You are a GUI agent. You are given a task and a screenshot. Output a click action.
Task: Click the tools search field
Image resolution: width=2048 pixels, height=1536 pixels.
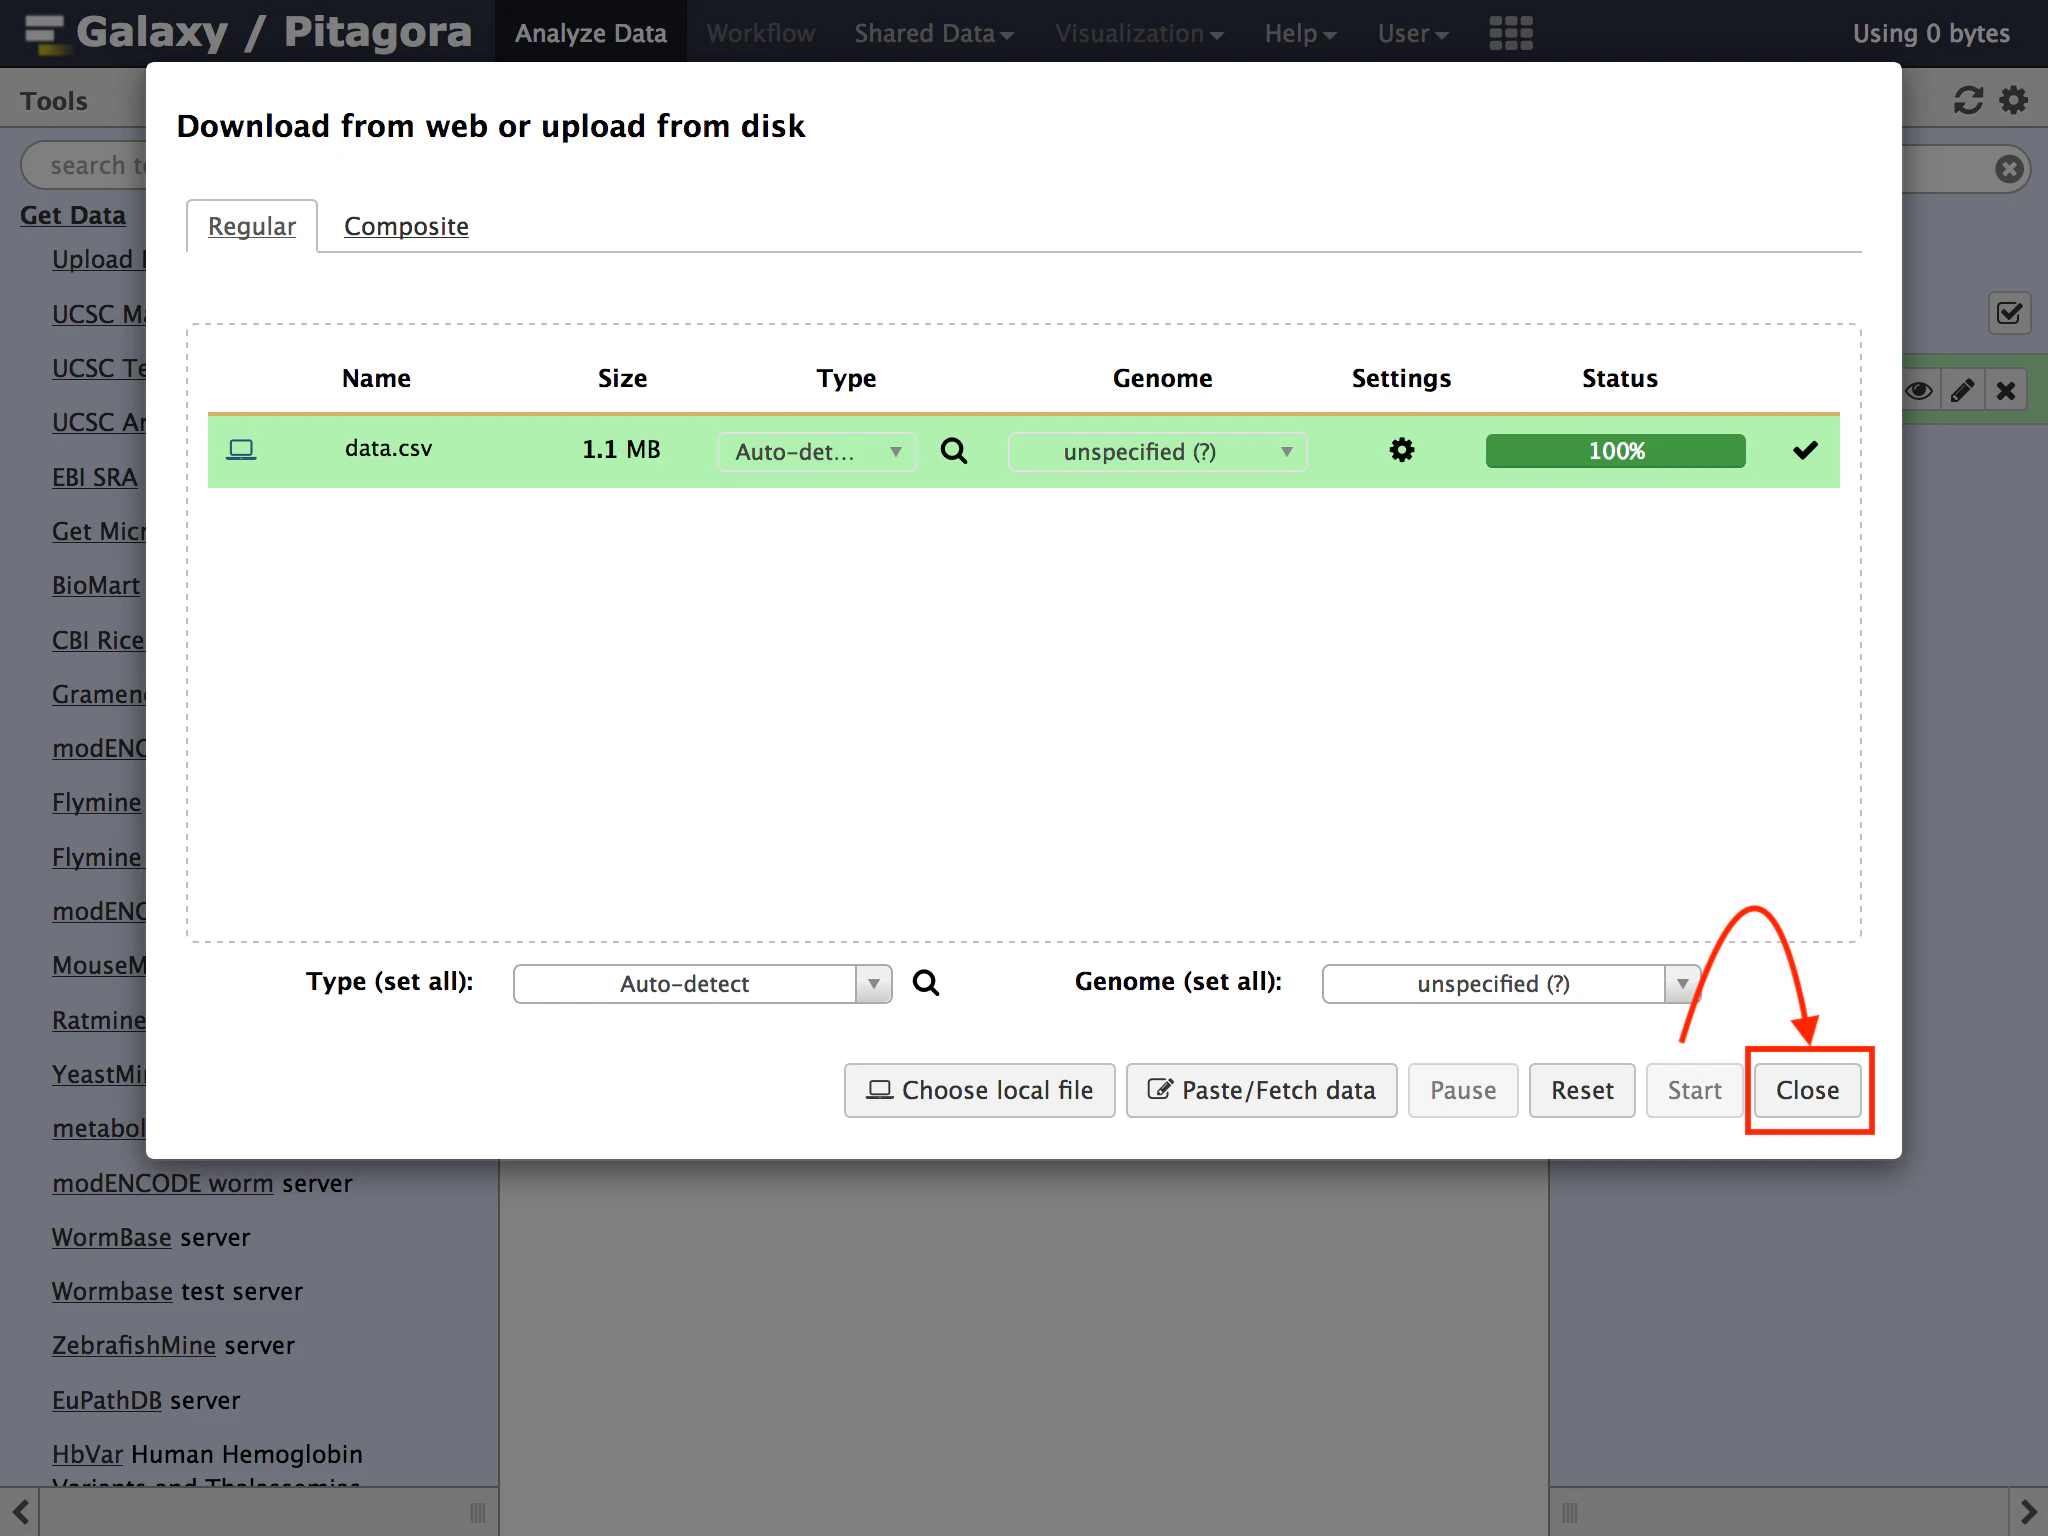pos(85,166)
